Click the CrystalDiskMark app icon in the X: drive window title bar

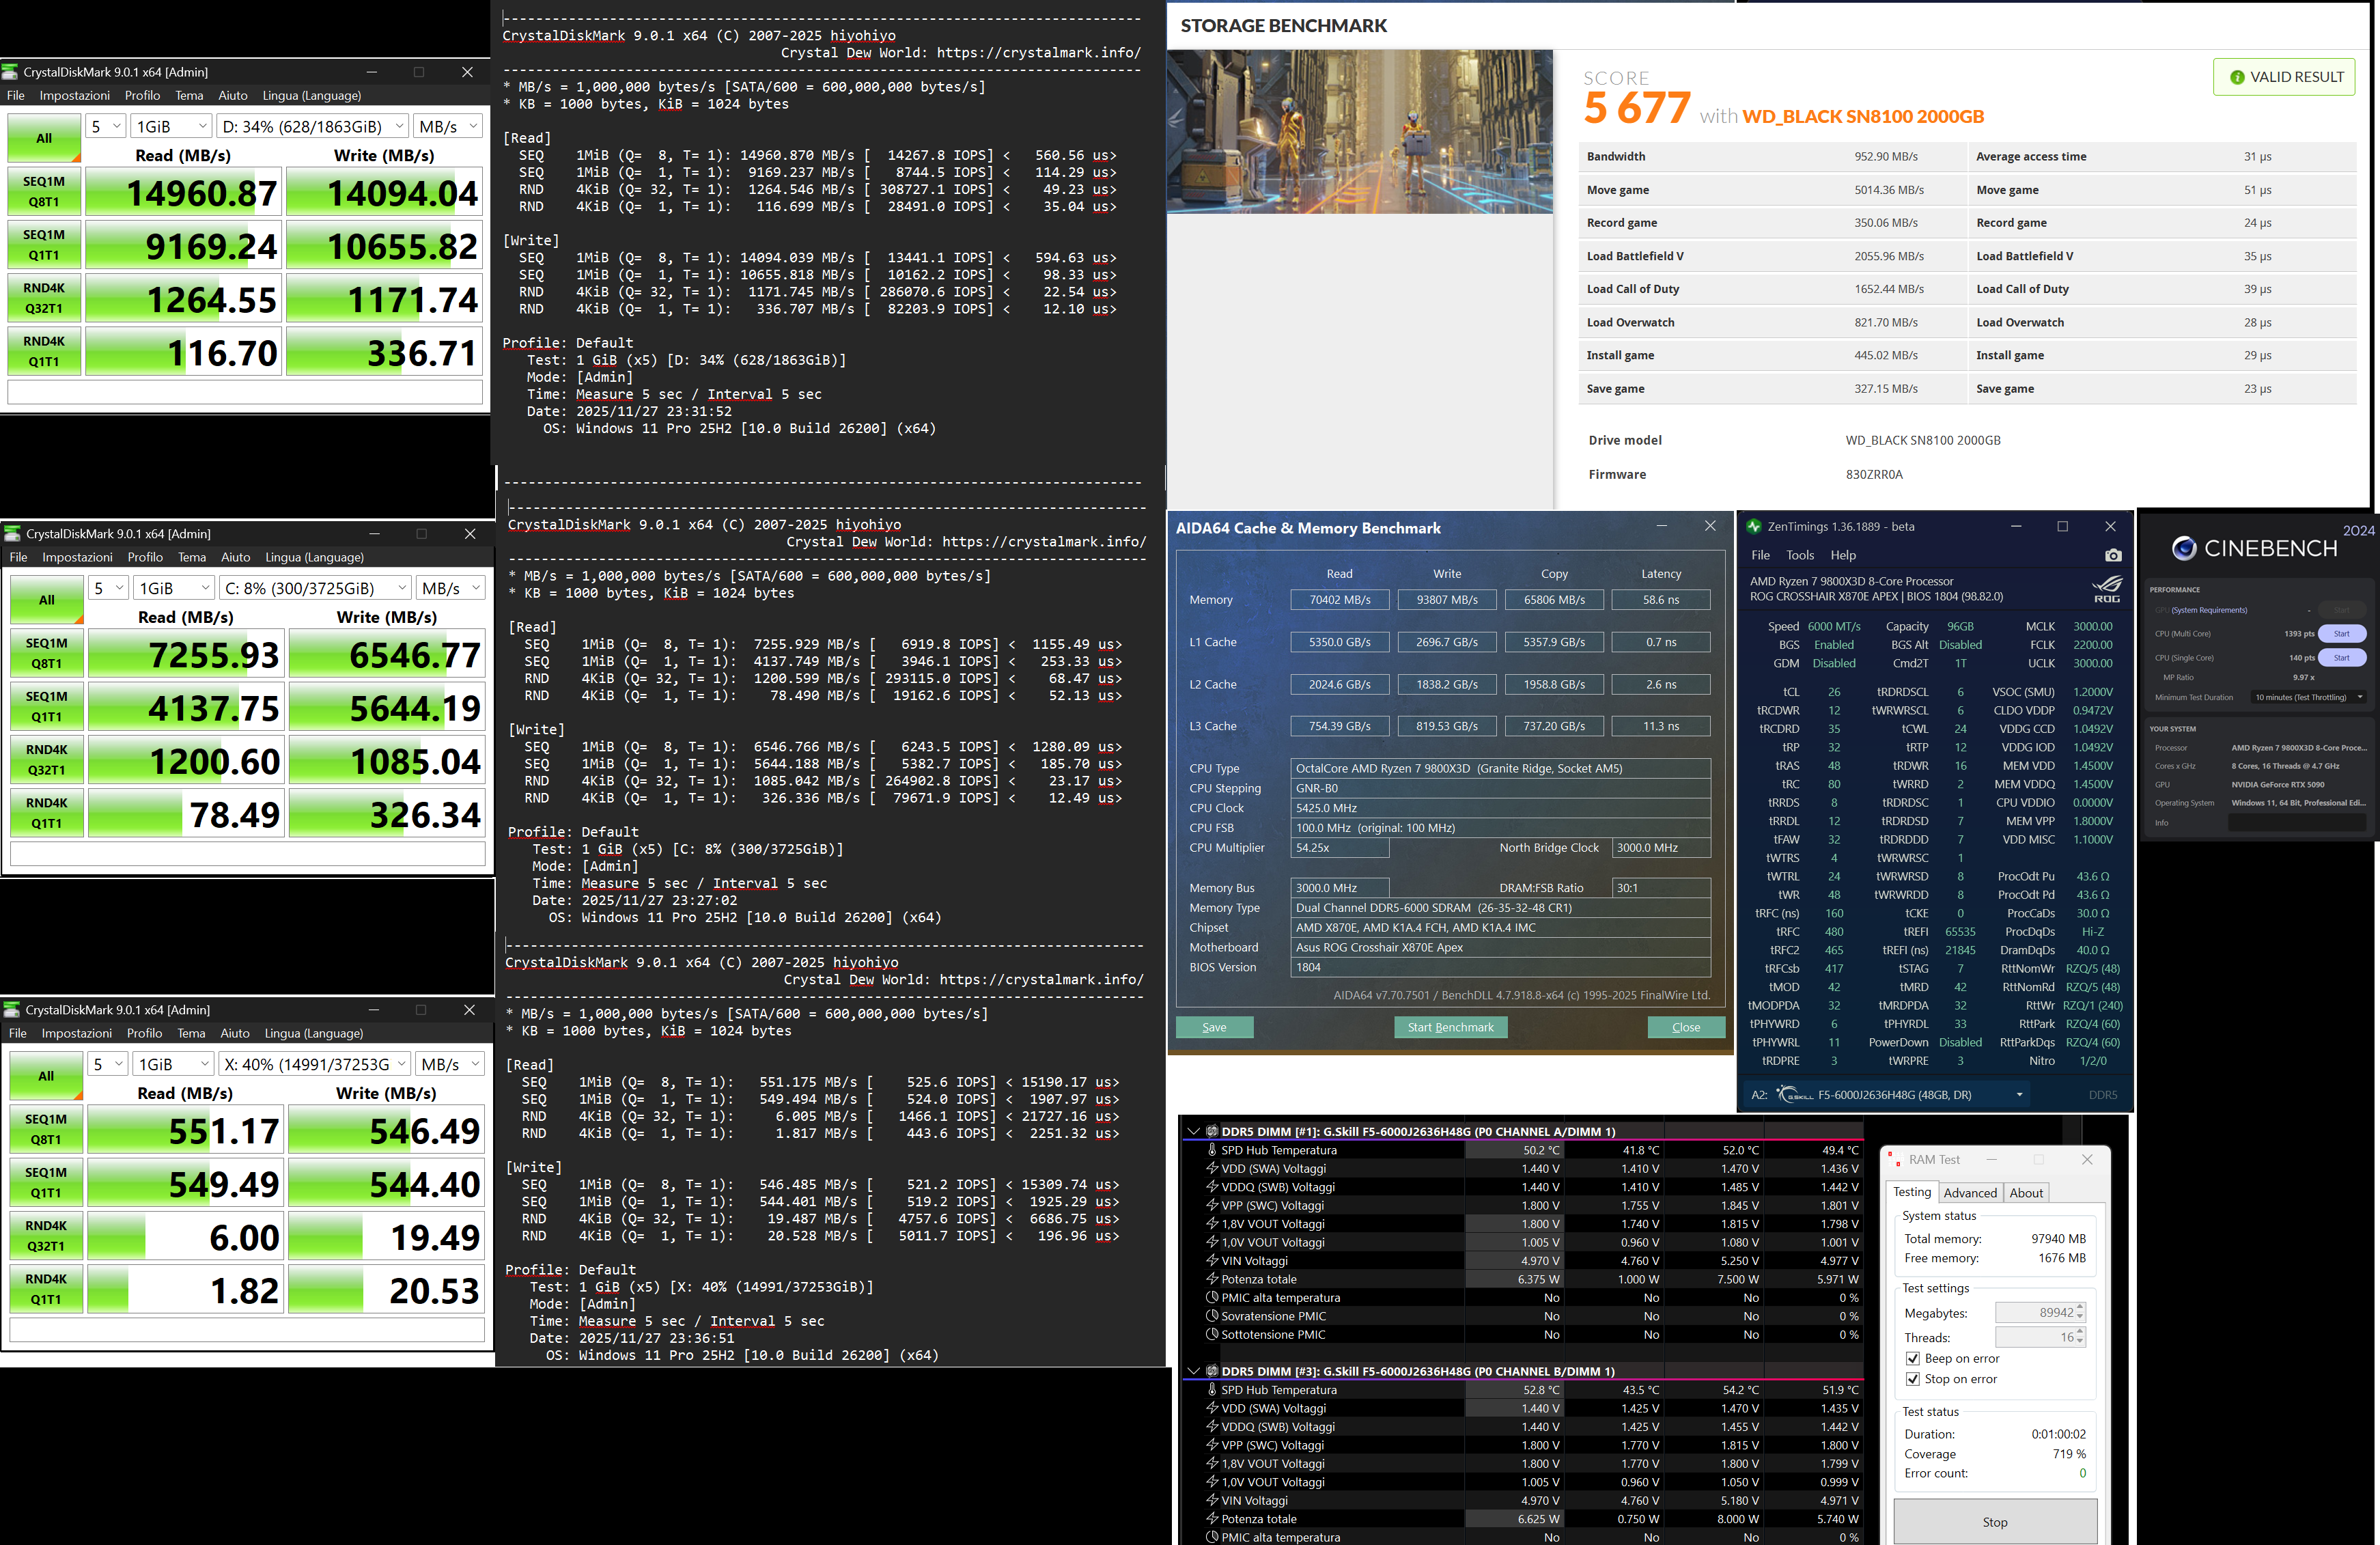pos(13,1009)
